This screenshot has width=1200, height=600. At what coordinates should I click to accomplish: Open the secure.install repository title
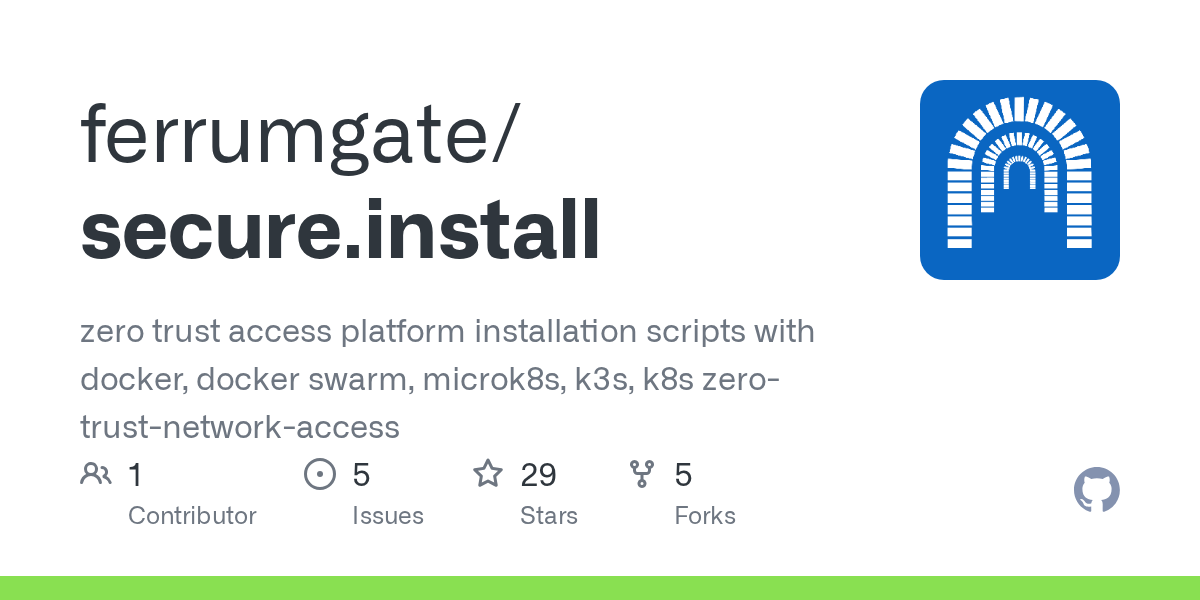[341, 229]
